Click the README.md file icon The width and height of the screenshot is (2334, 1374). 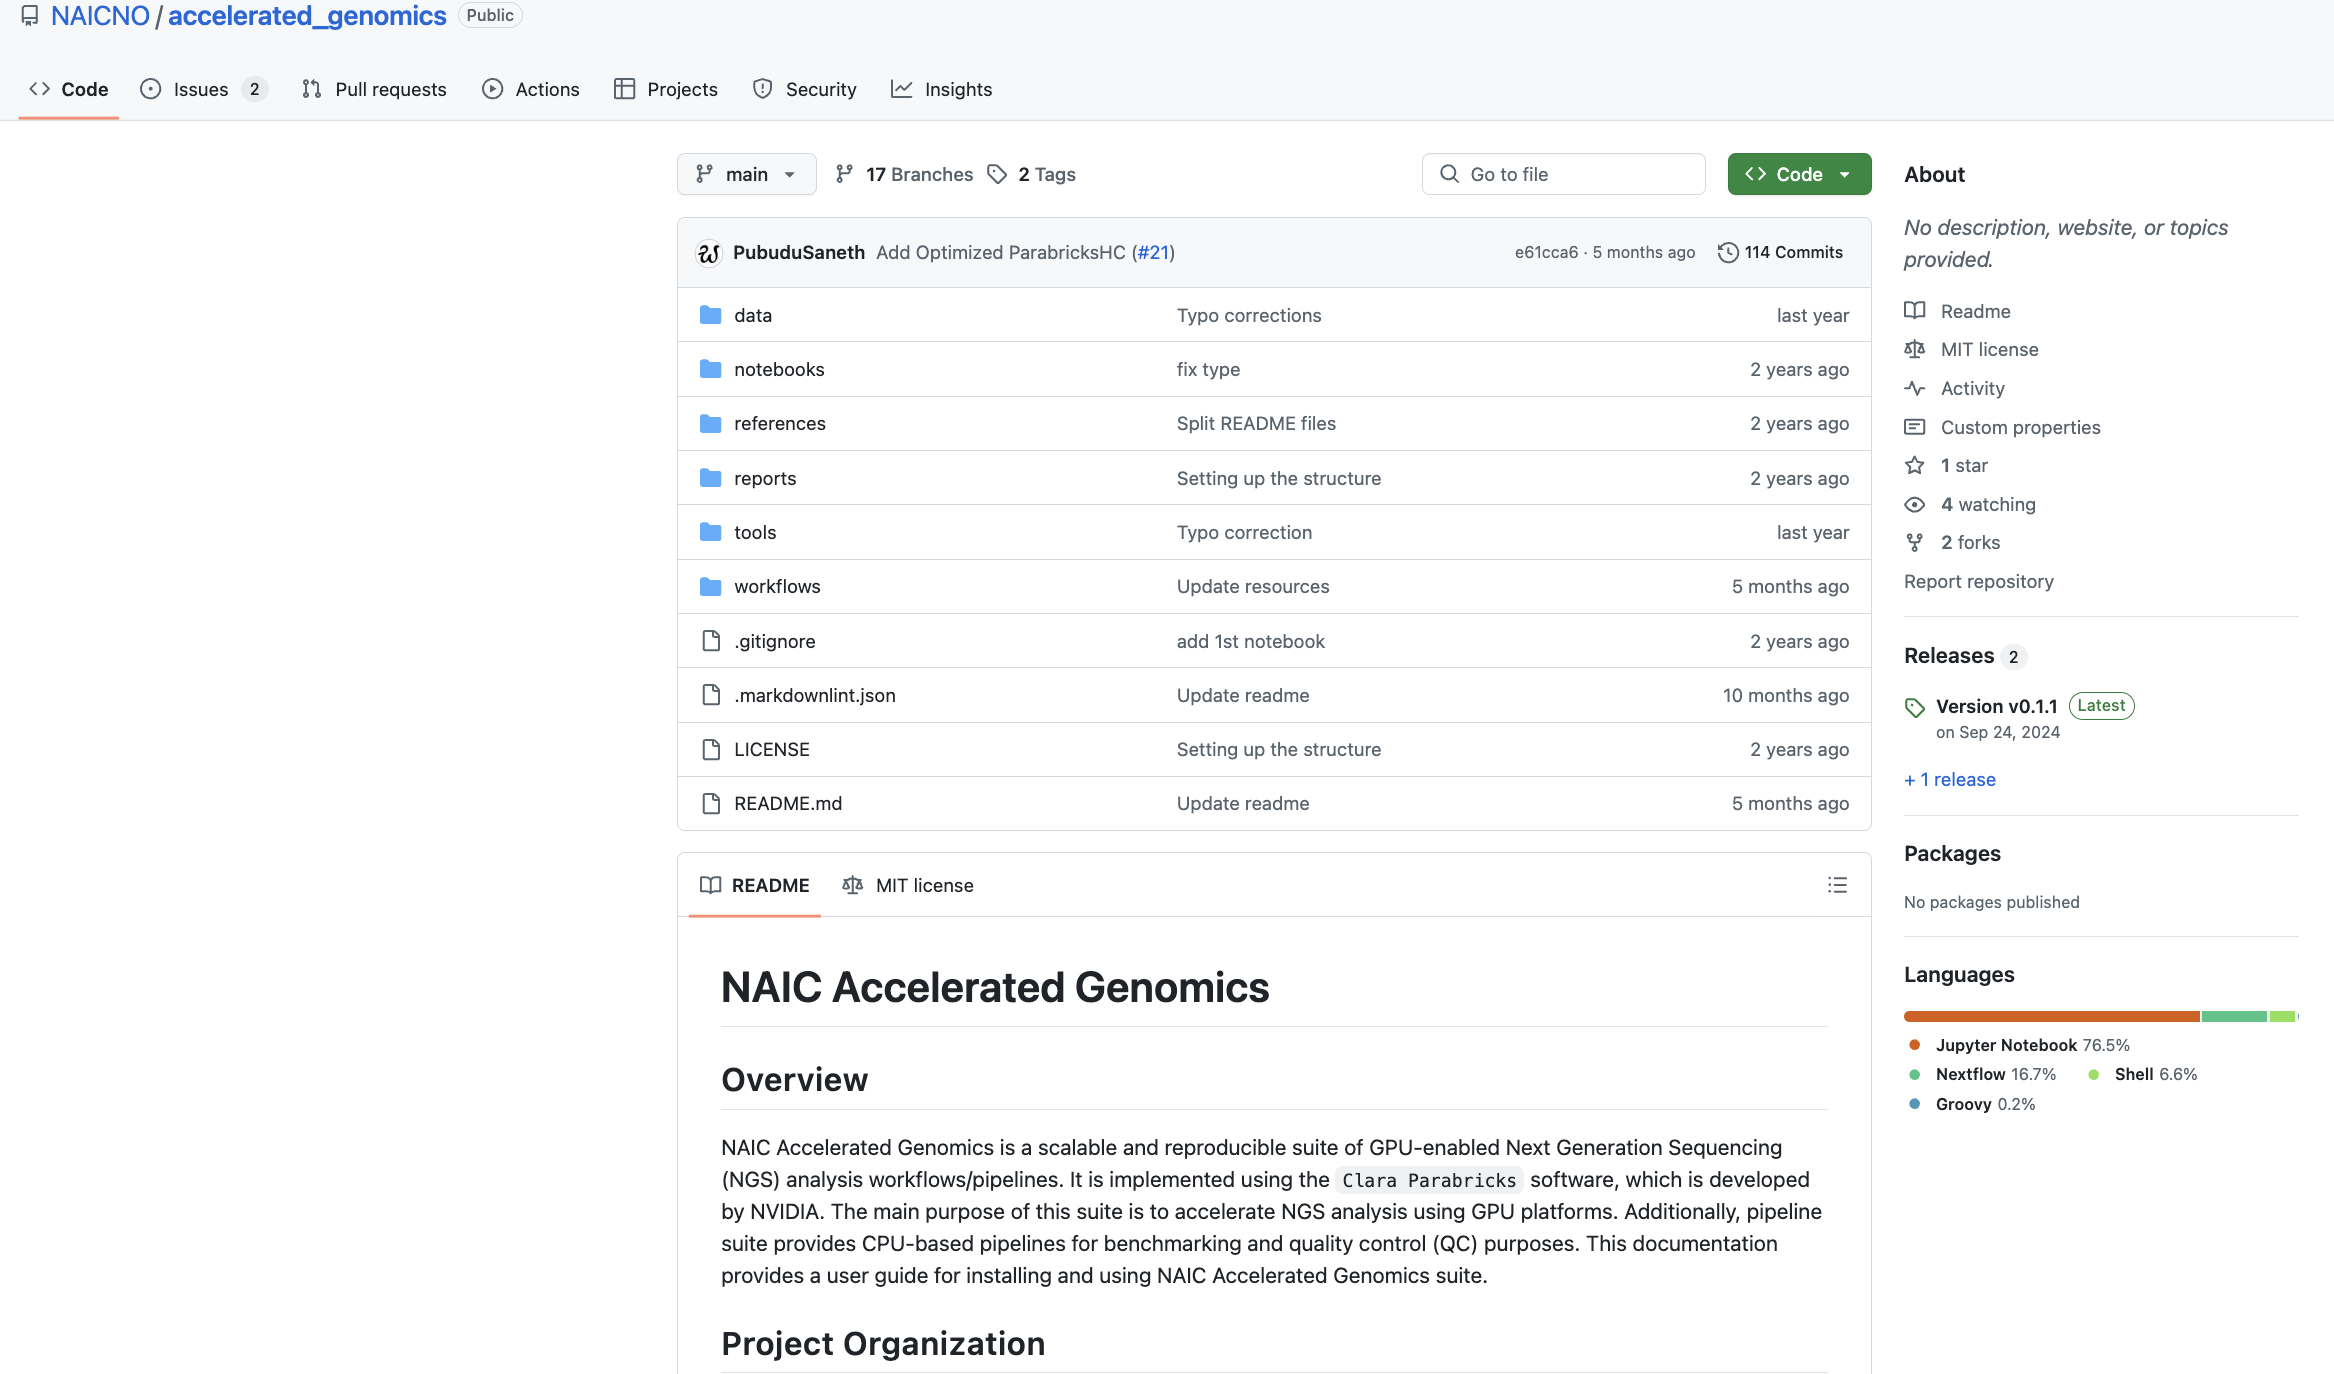pos(711,803)
